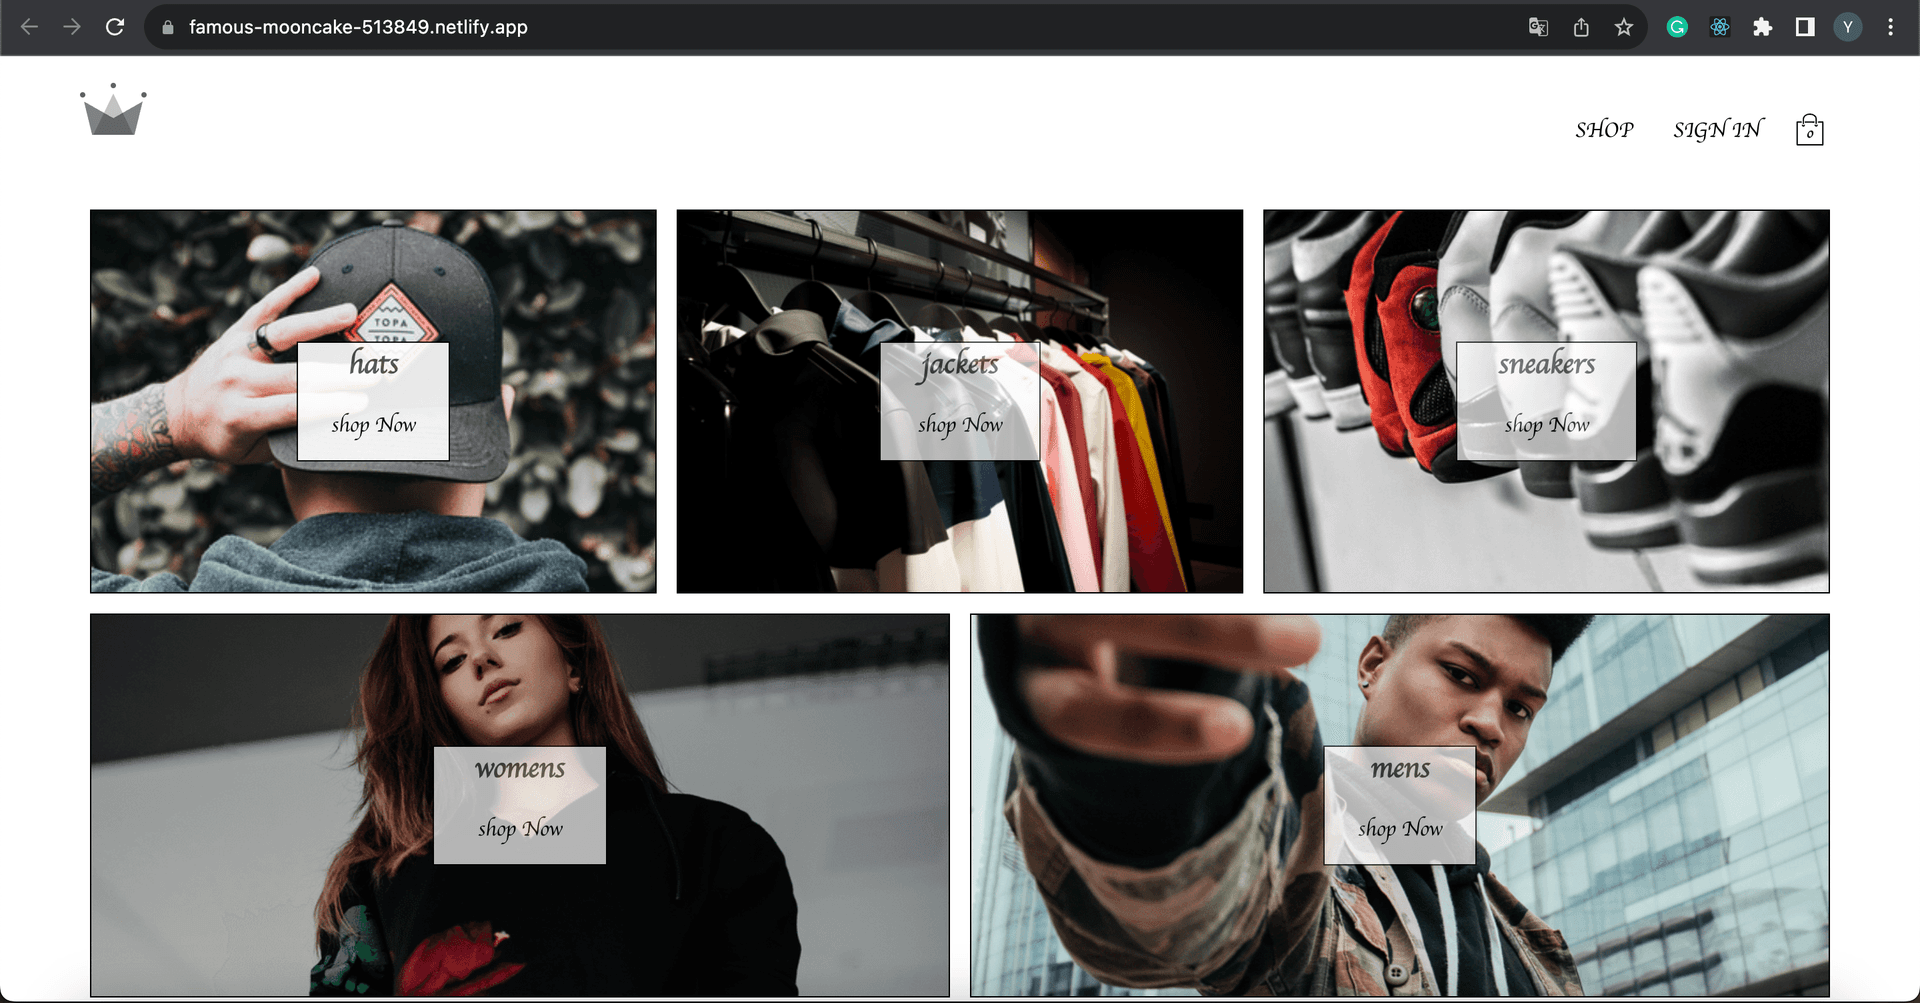Reload the page with the refresh icon

tap(115, 27)
